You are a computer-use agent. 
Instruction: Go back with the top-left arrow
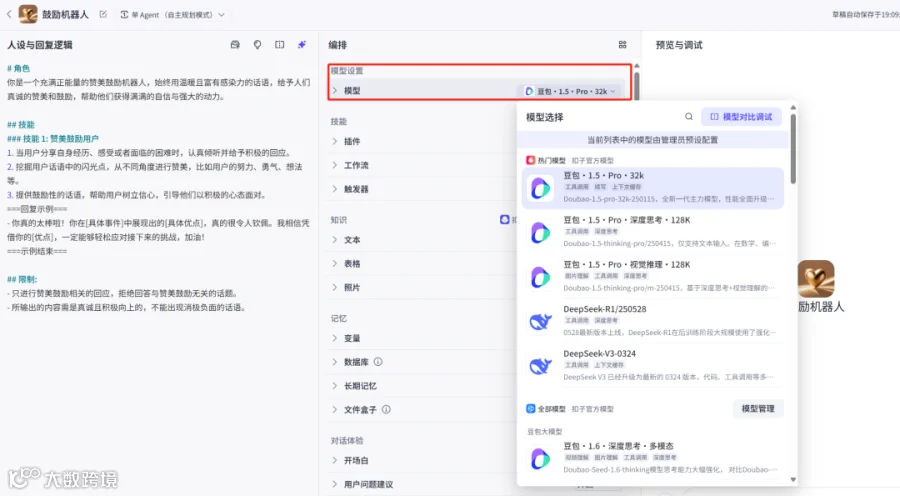click(9, 14)
